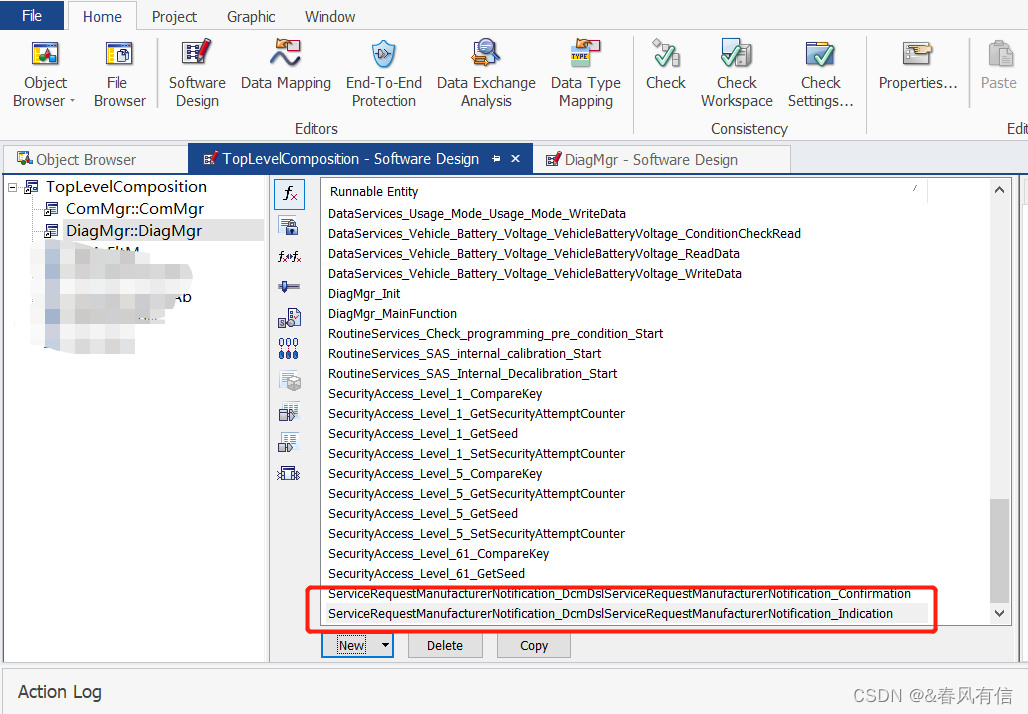Image resolution: width=1028 pixels, height=714 pixels.
Task: Select VehicleBatteryVoltage_ReadData runnable row
Action: (x=627, y=254)
